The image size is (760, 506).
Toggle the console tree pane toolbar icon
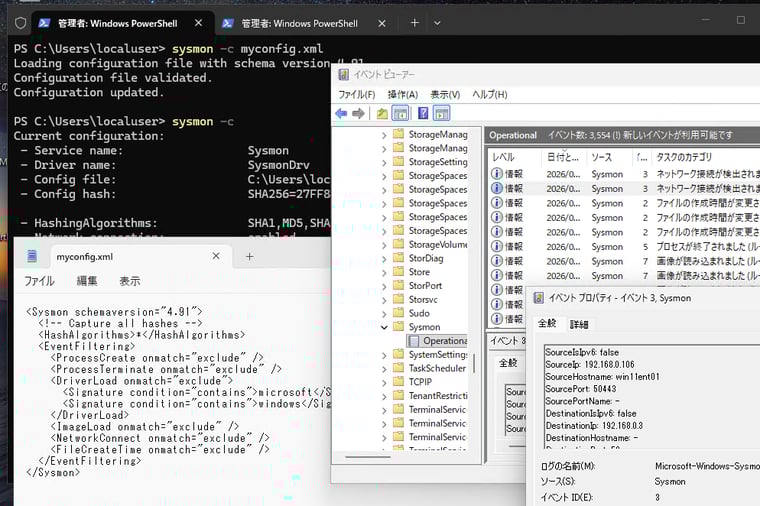tap(400, 113)
